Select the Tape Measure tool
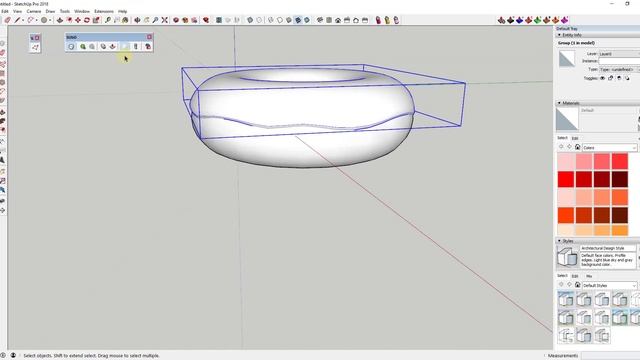This screenshot has width=640, height=360. pos(108,20)
